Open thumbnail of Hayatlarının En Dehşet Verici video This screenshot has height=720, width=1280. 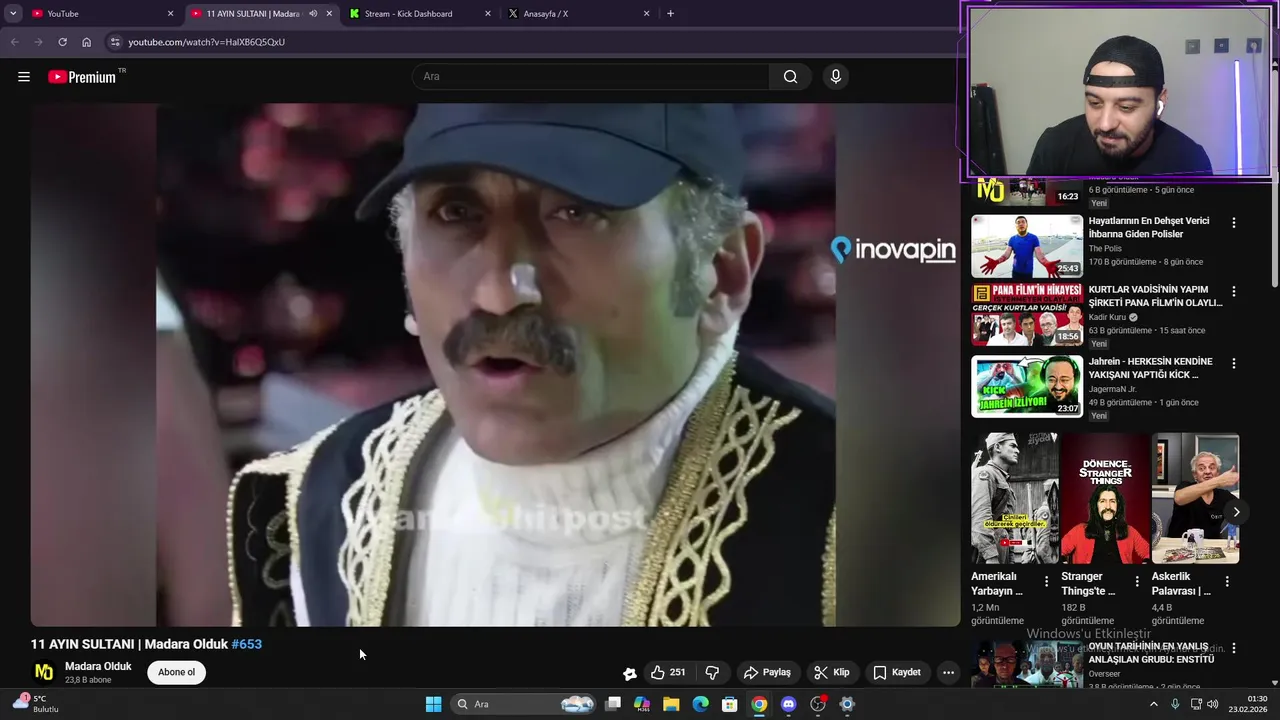(x=1027, y=246)
